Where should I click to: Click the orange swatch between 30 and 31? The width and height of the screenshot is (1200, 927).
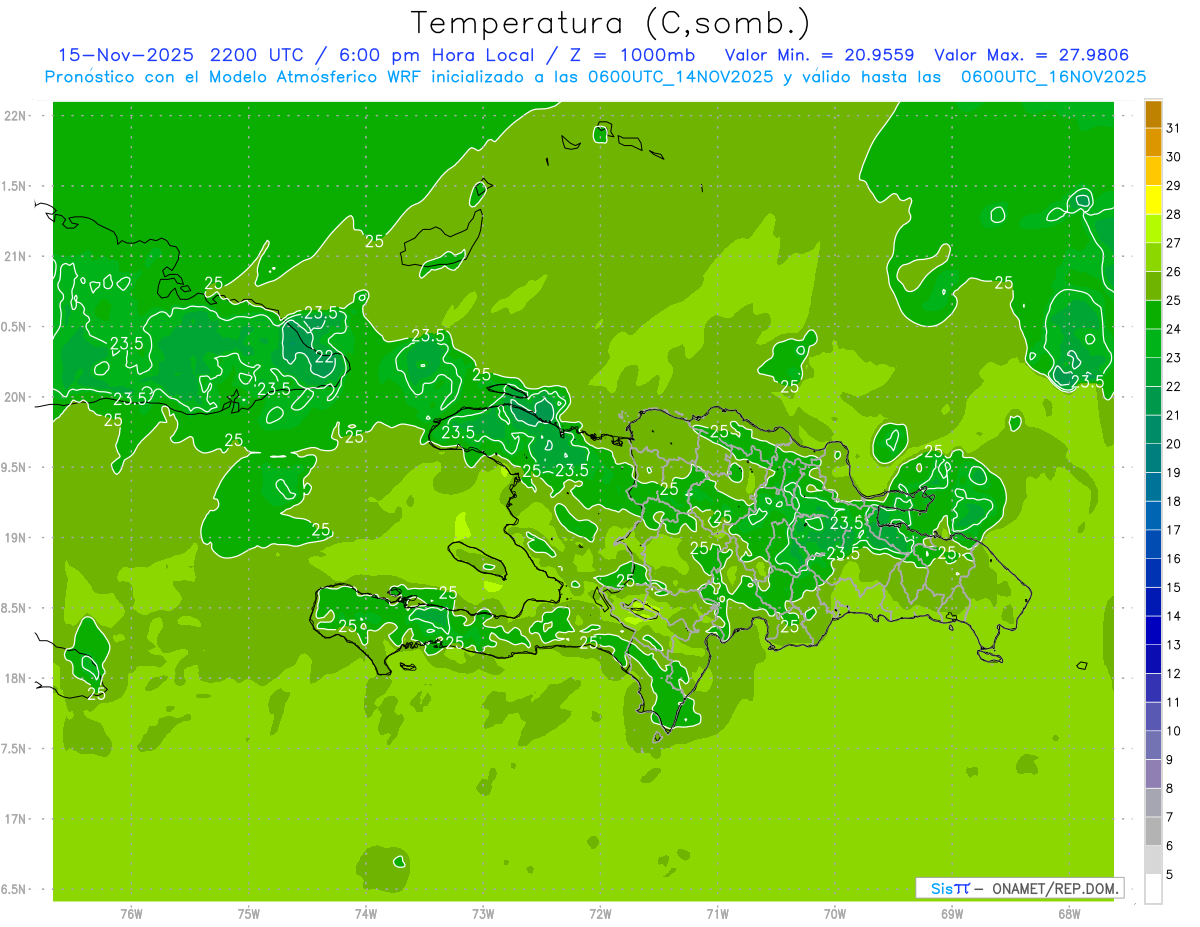tap(1153, 142)
